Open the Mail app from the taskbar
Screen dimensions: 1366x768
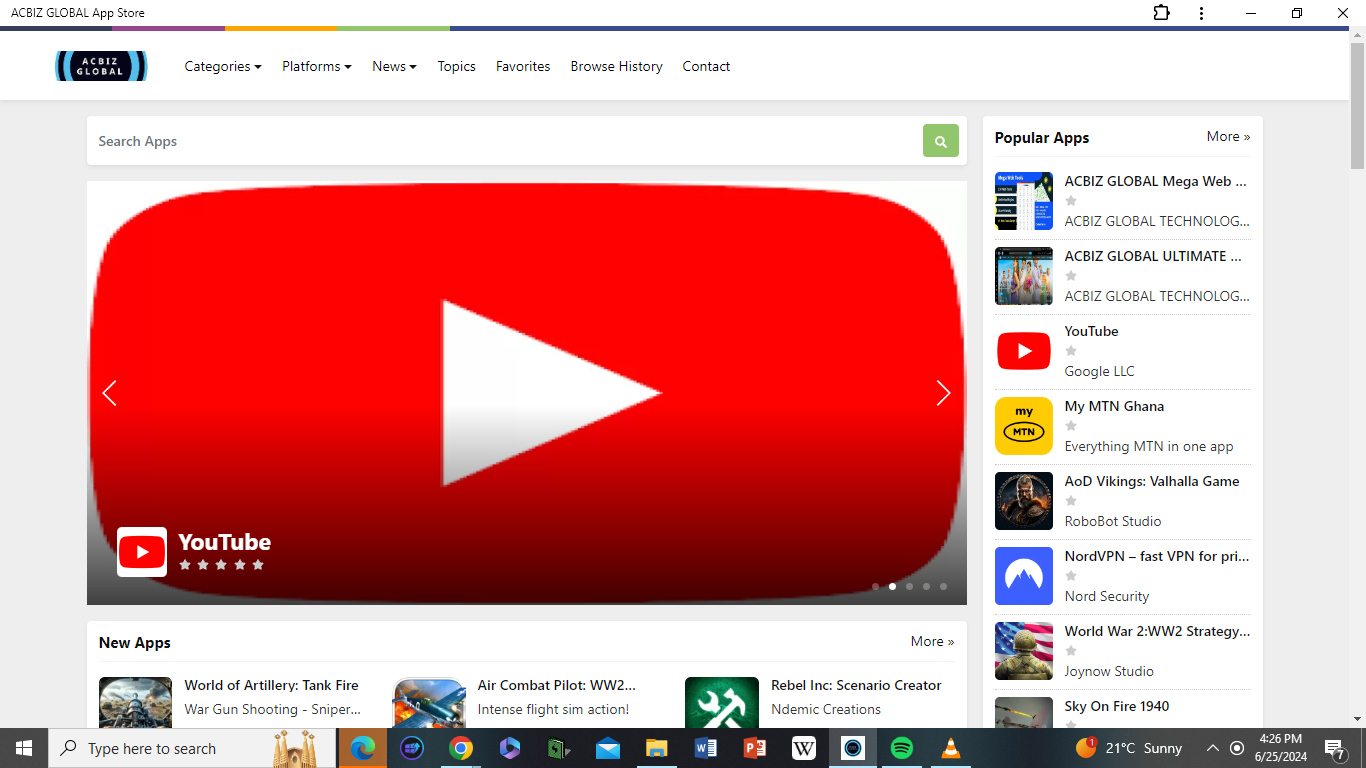click(607, 748)
